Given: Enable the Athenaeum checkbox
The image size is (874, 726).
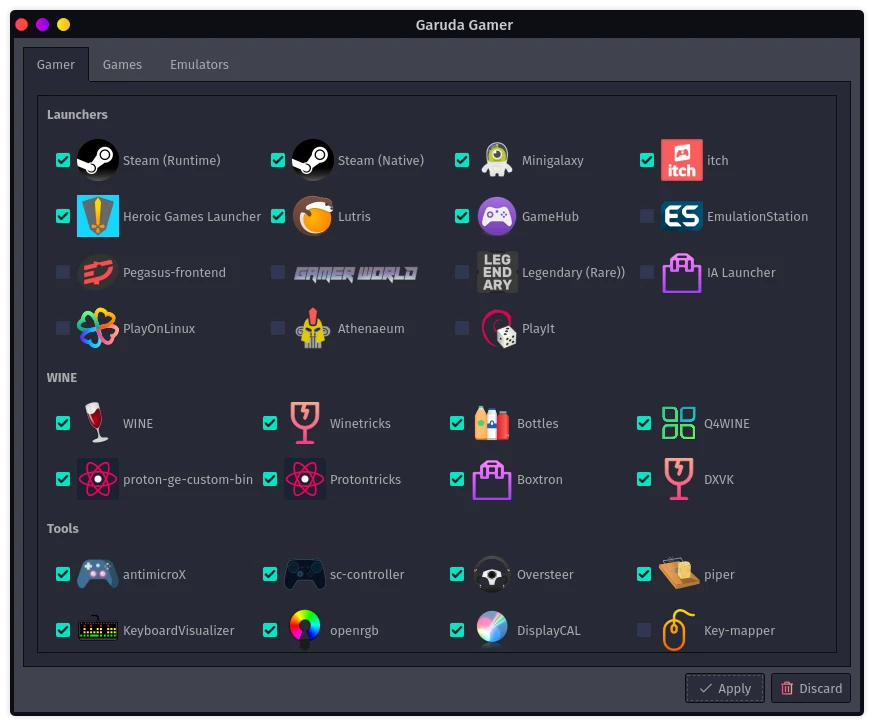Looking at the screenshot, I should coord(278,328).
